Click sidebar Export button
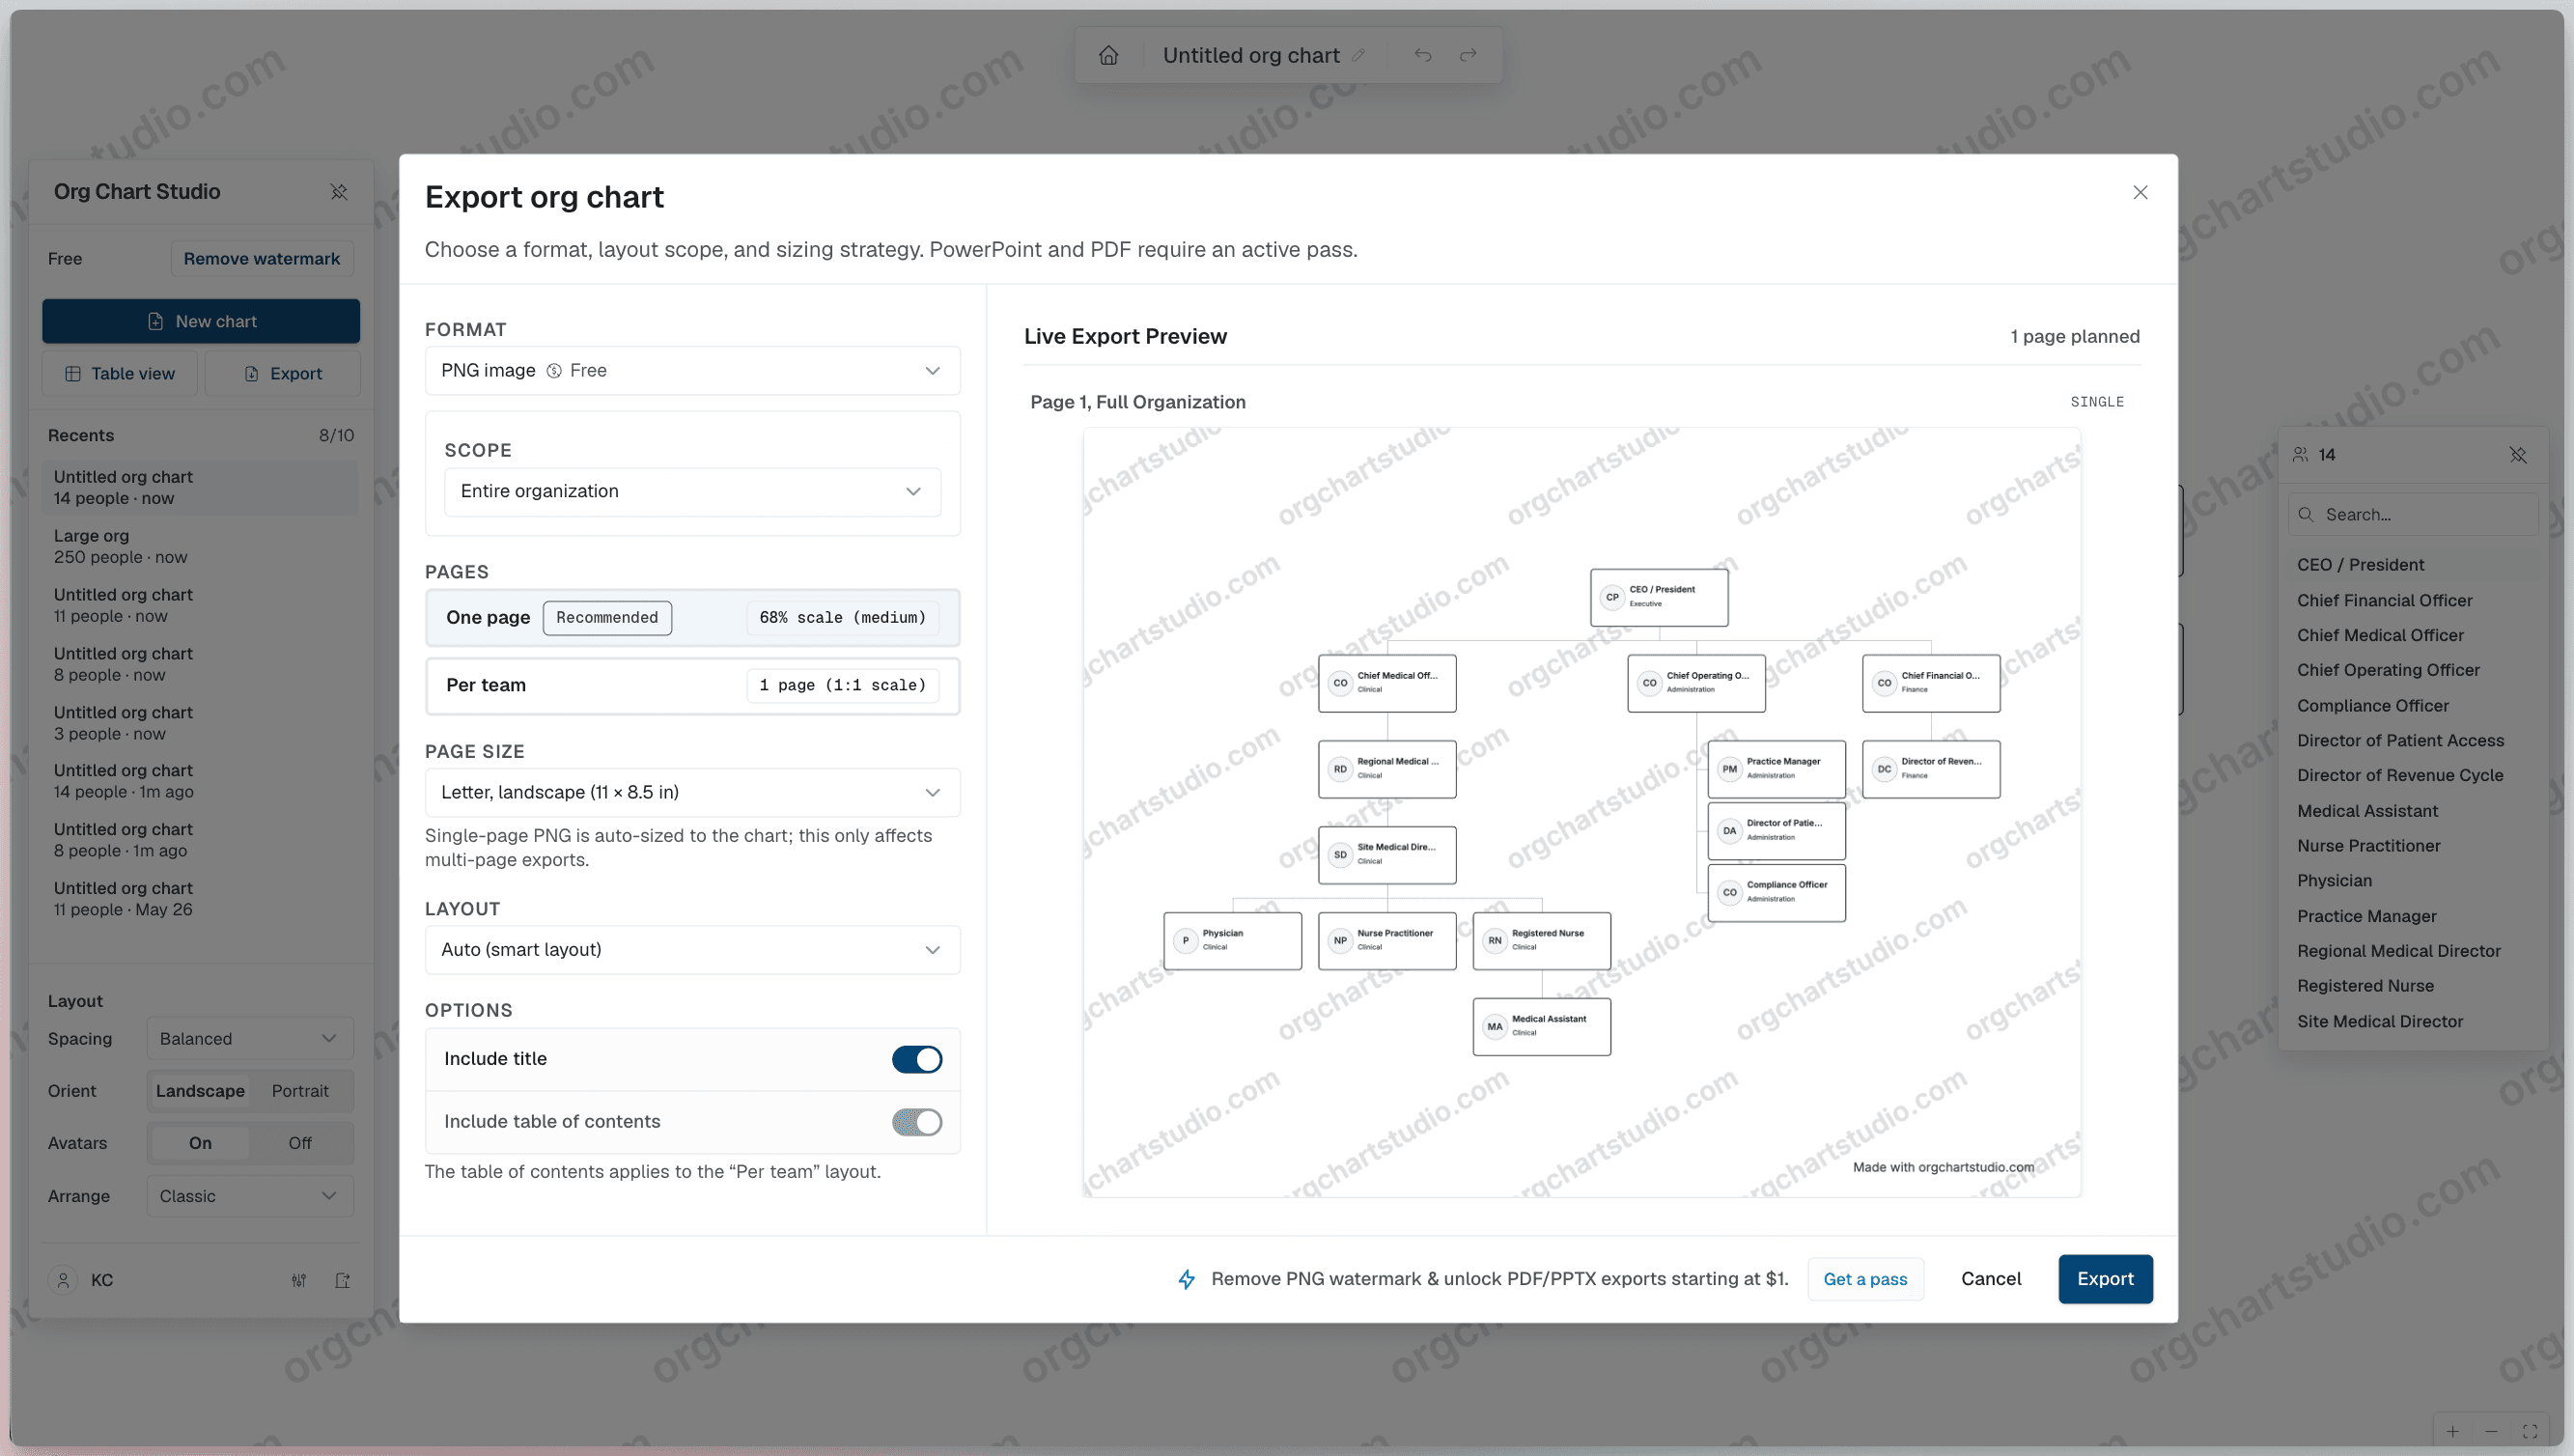Viewport: 2574px width, 1456px height. [283, 374]
